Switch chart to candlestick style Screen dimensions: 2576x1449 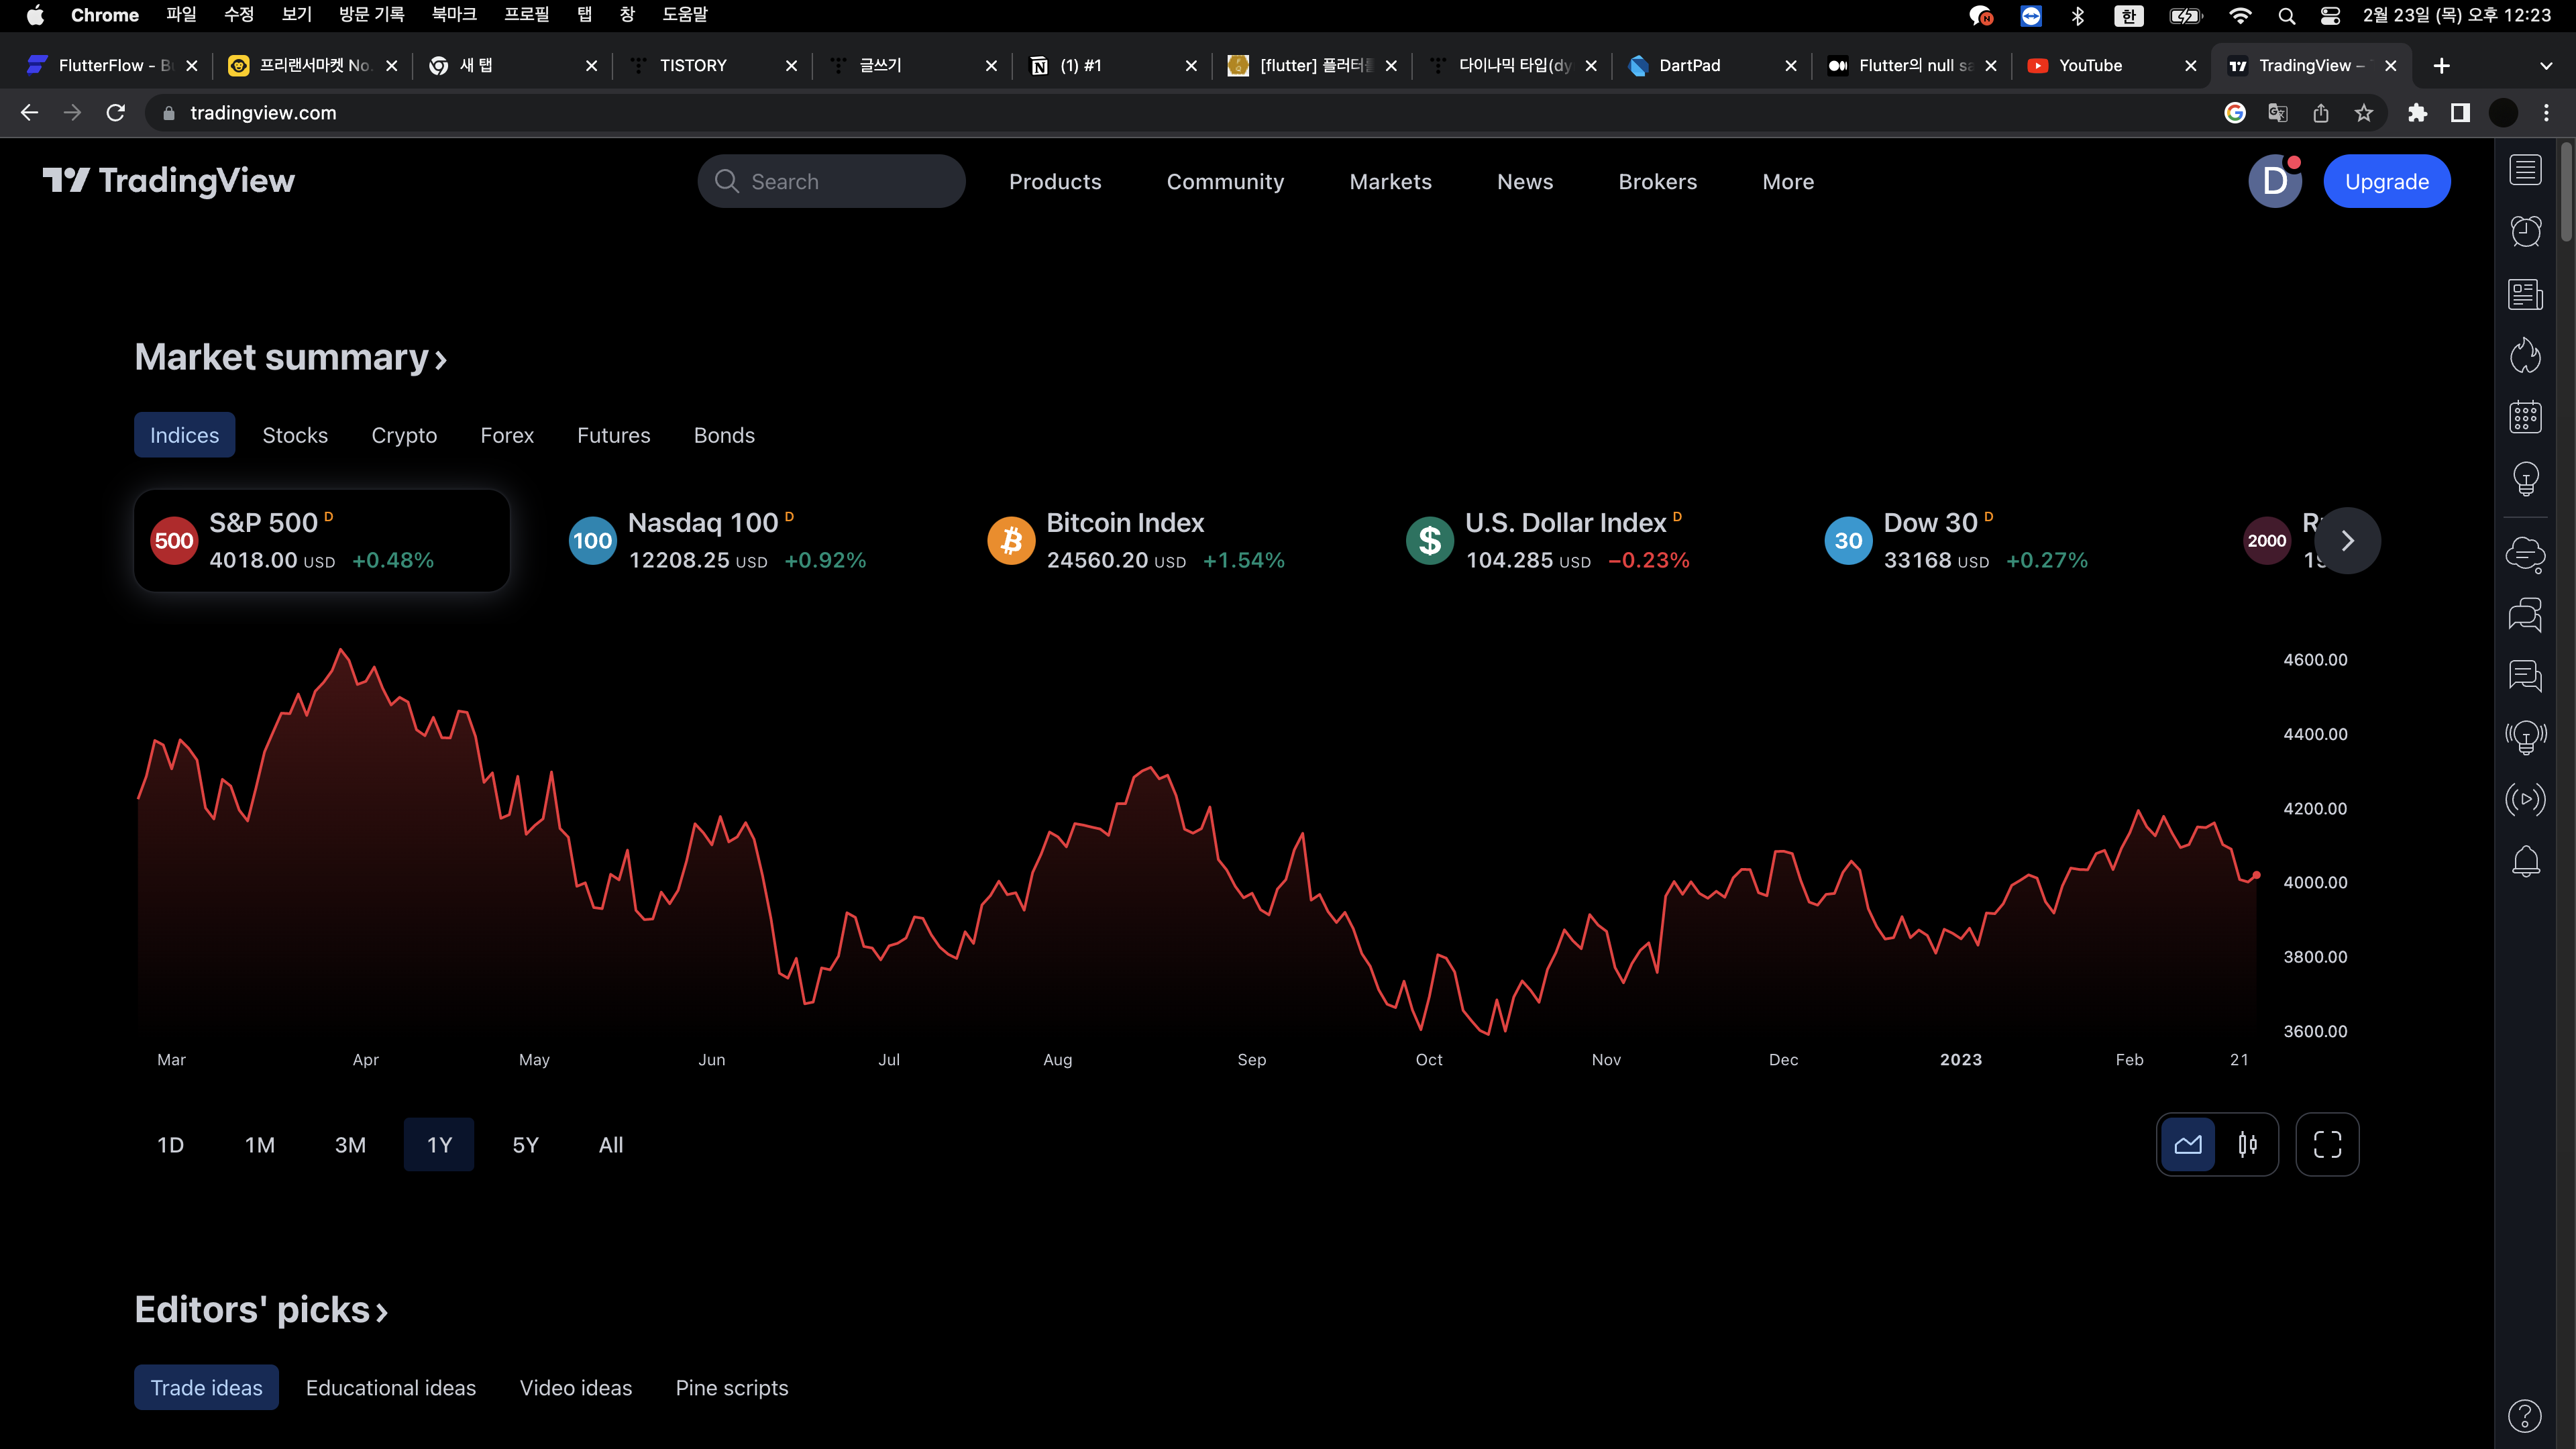[2247, 1144]
